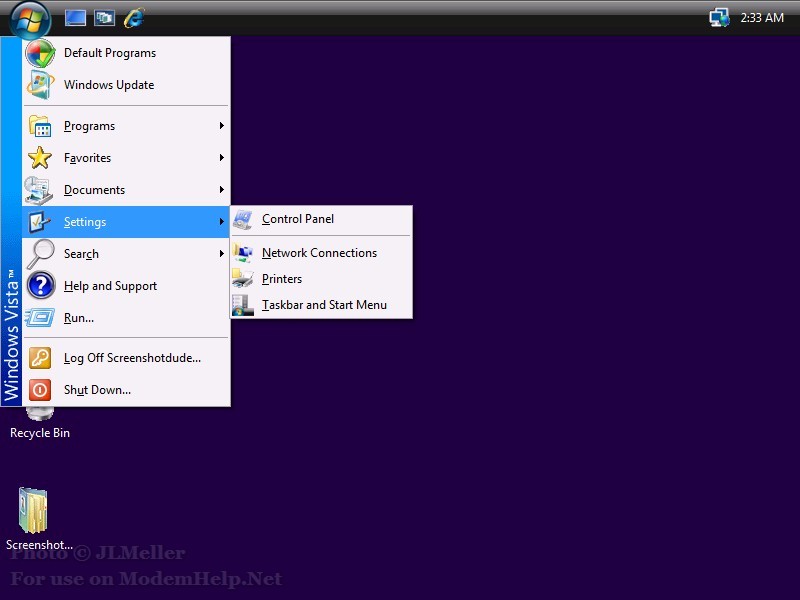Choose Log Off Screenshotdude...

coord(126,358)
